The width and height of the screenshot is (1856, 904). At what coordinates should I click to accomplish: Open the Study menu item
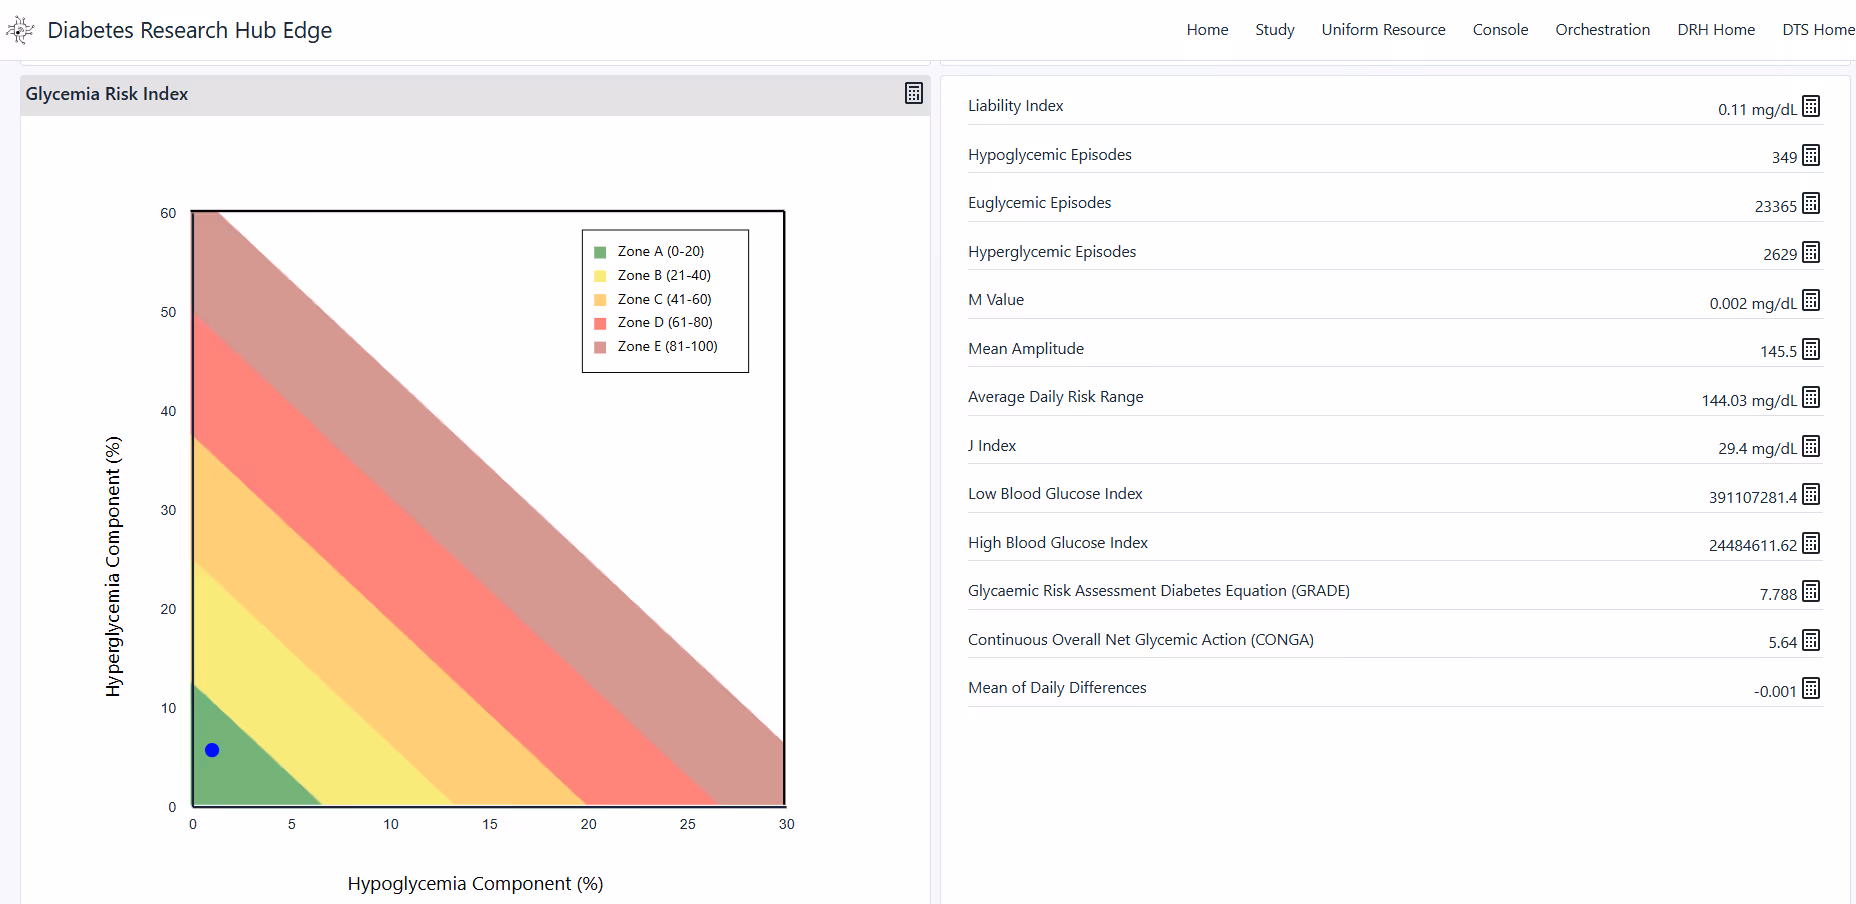coord(1275,30)
